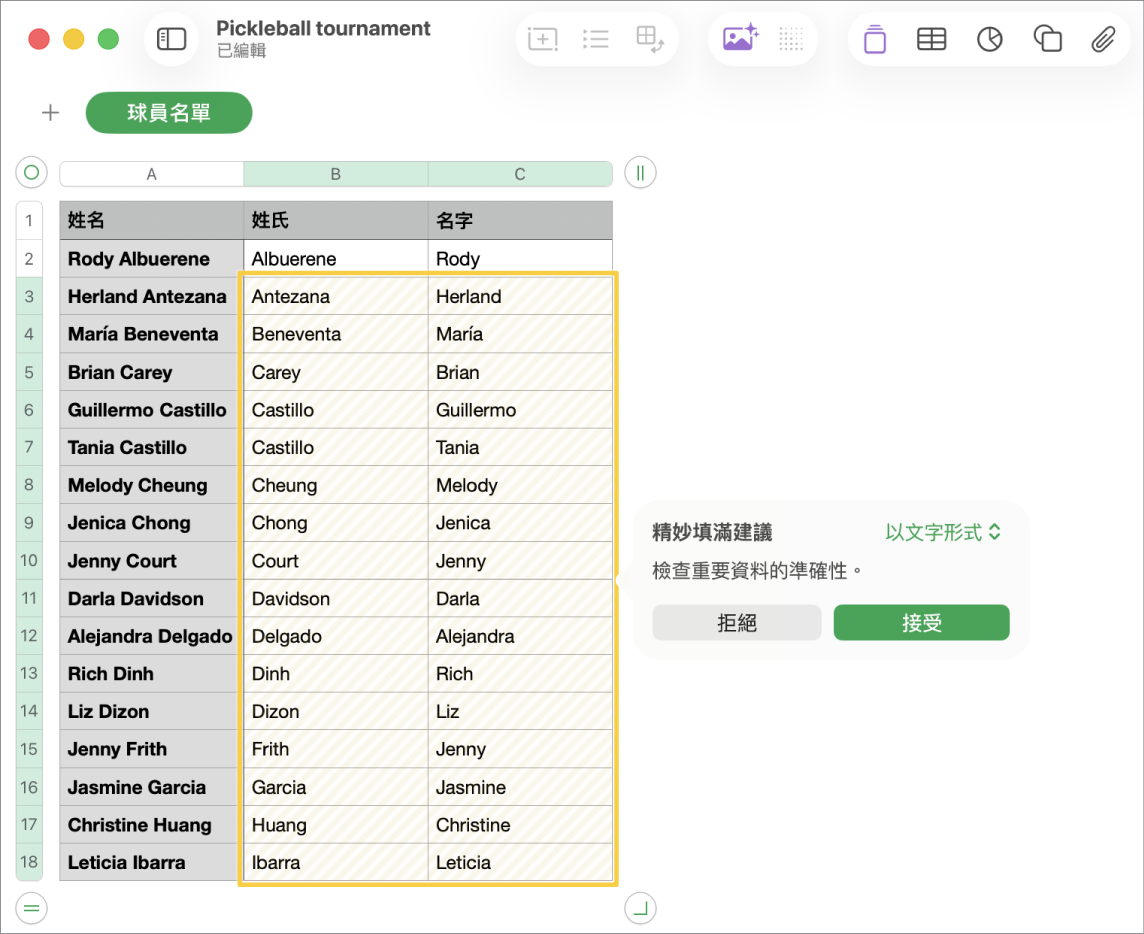Add a new sheet with plus

pos(50,112)
